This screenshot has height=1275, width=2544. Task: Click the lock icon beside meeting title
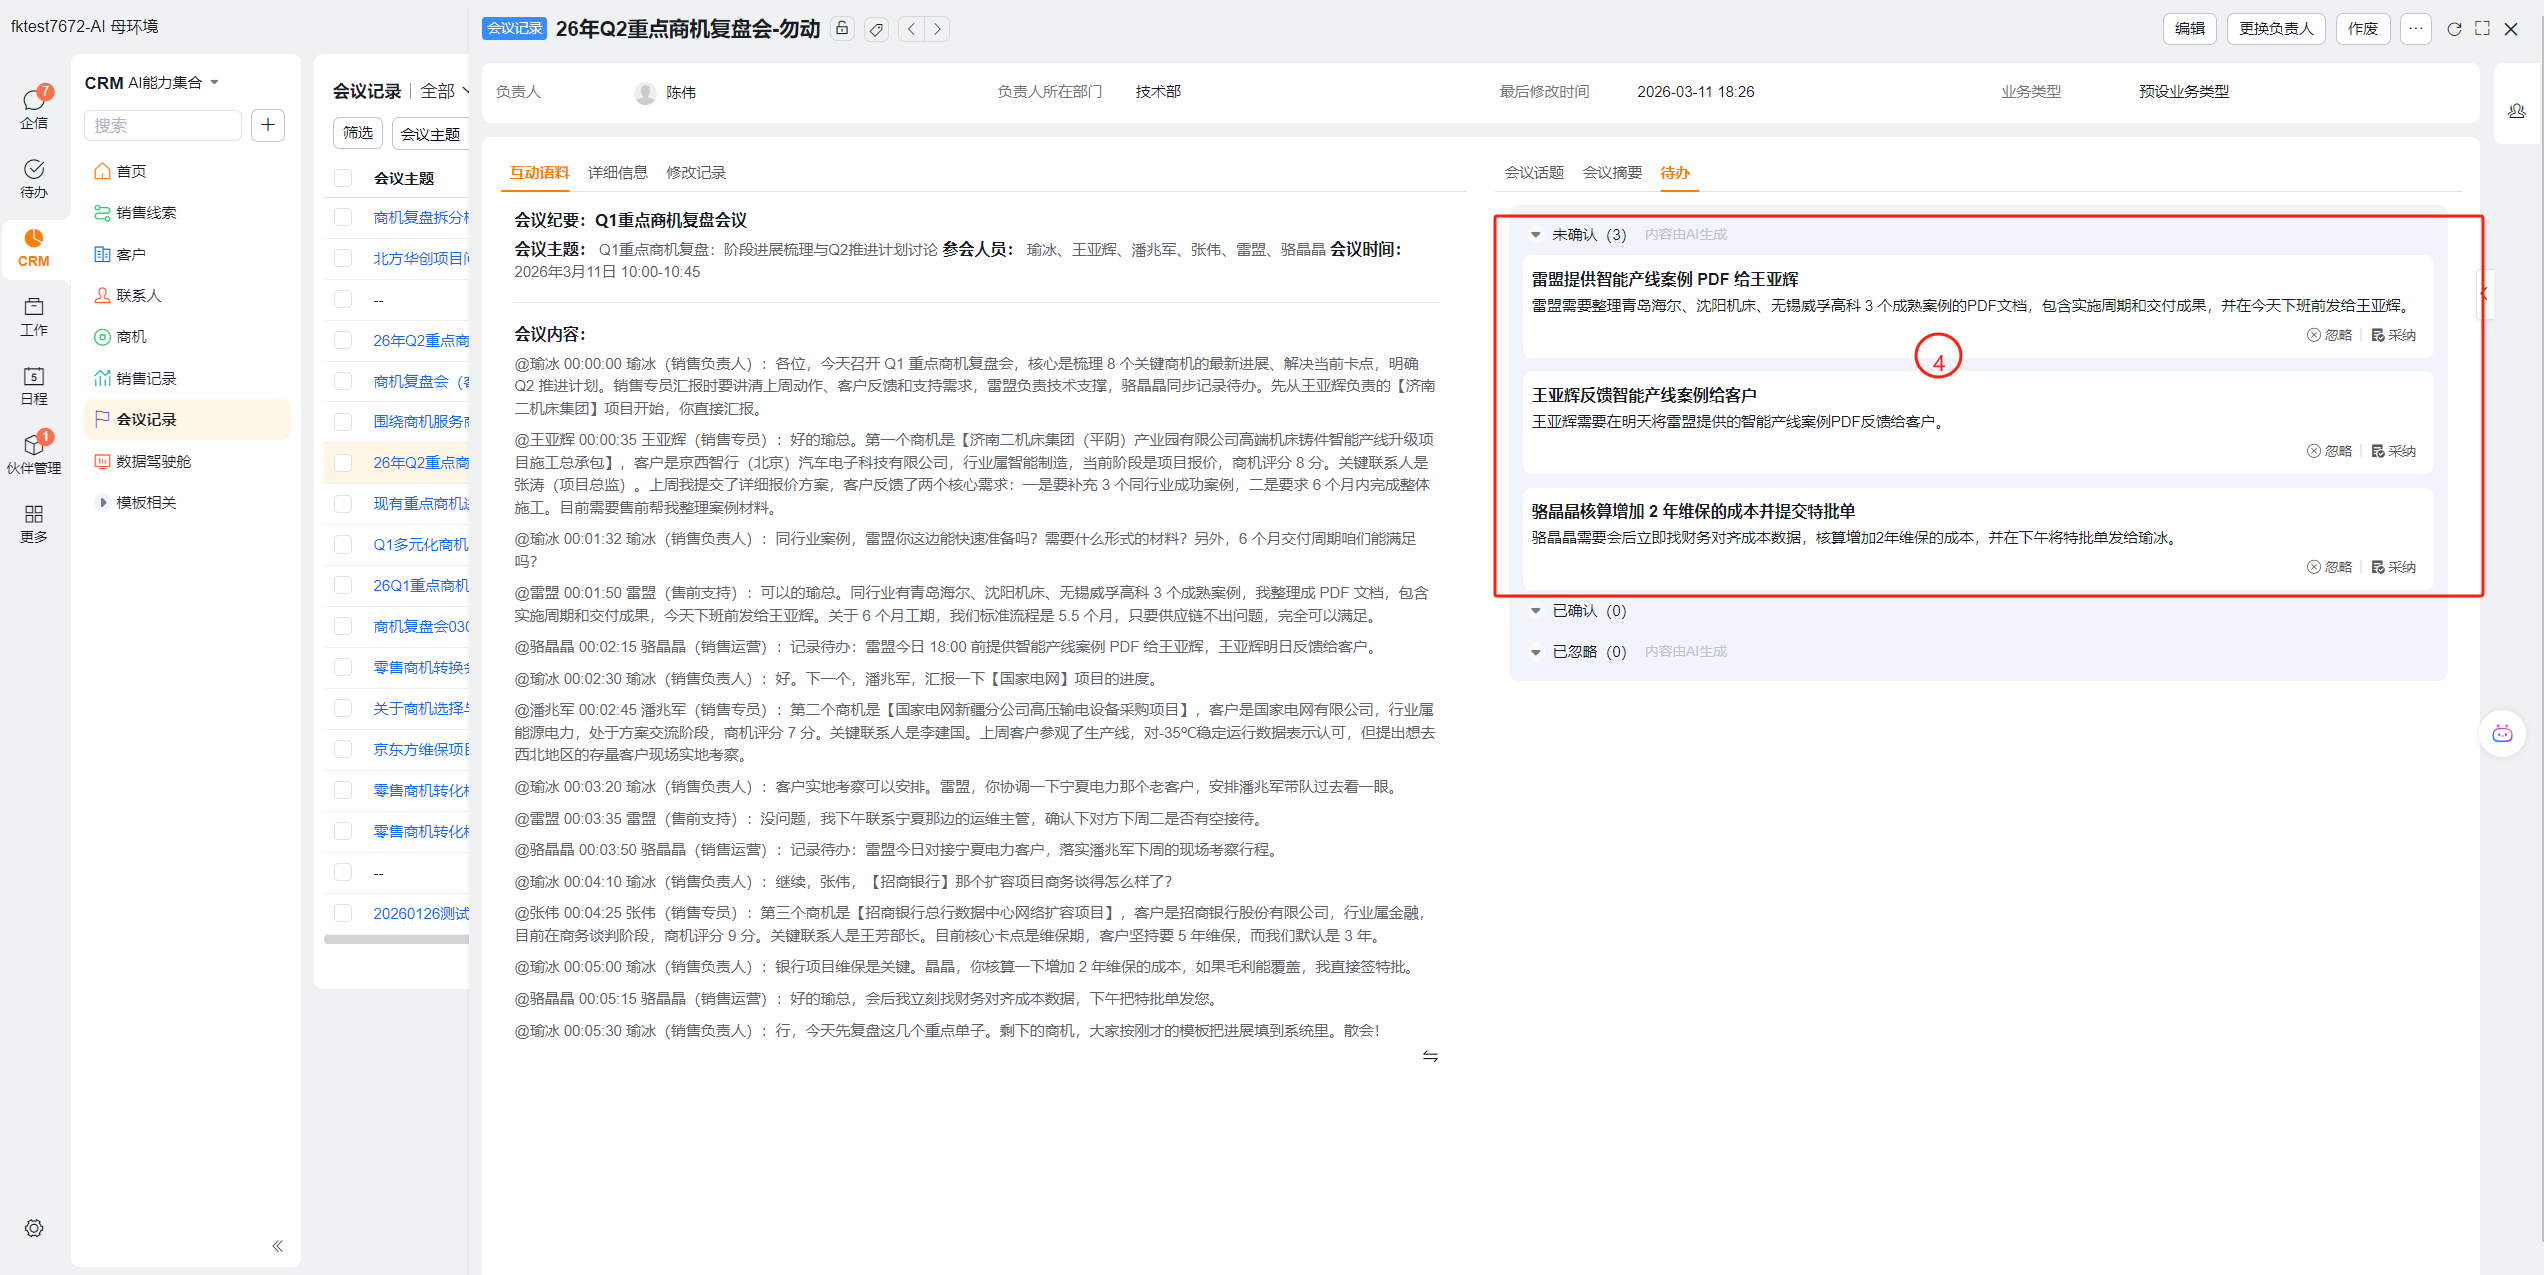842,29
